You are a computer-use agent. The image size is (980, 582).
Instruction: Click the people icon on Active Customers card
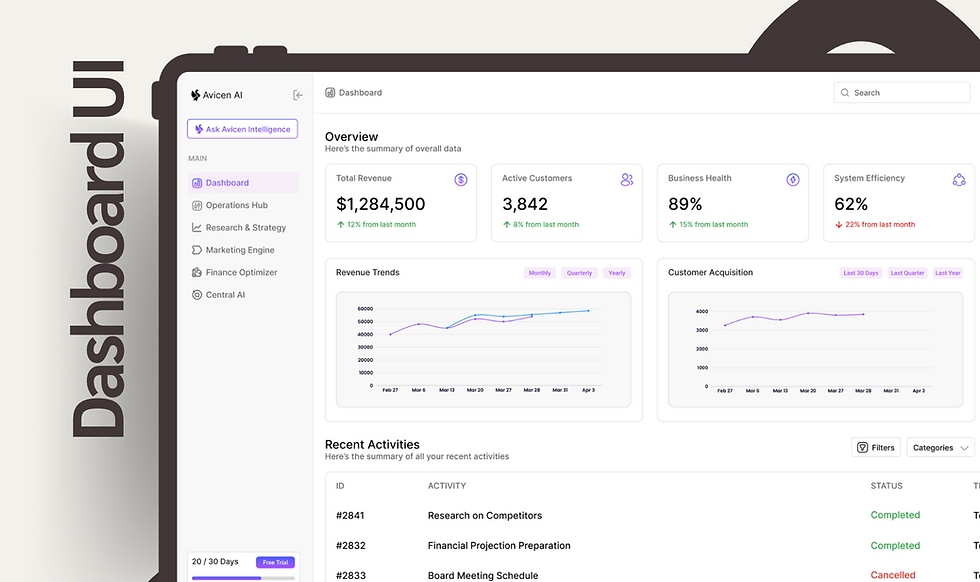coord(627,180)
